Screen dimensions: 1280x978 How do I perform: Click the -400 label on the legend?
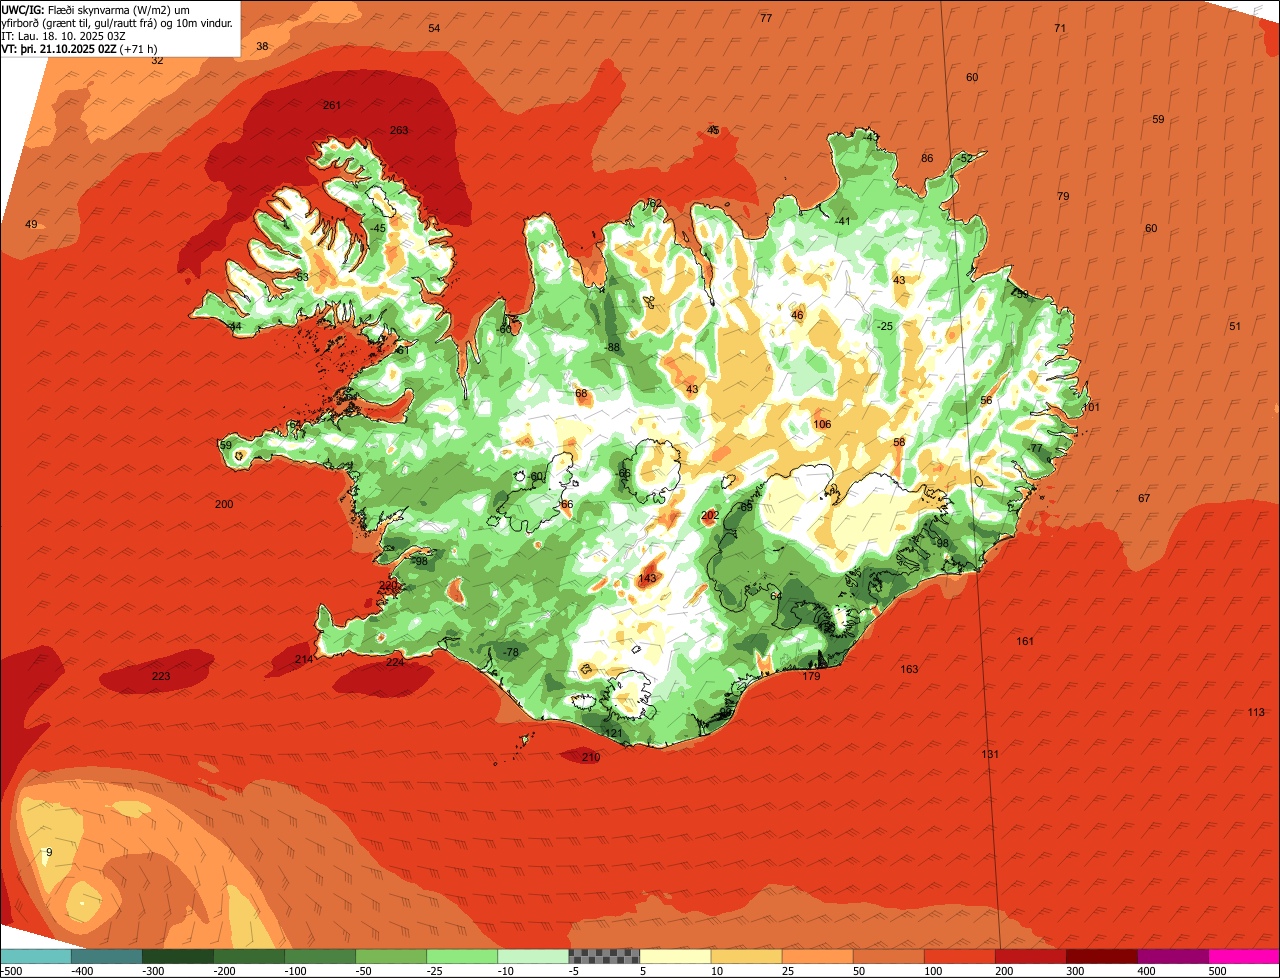(82, 971)
